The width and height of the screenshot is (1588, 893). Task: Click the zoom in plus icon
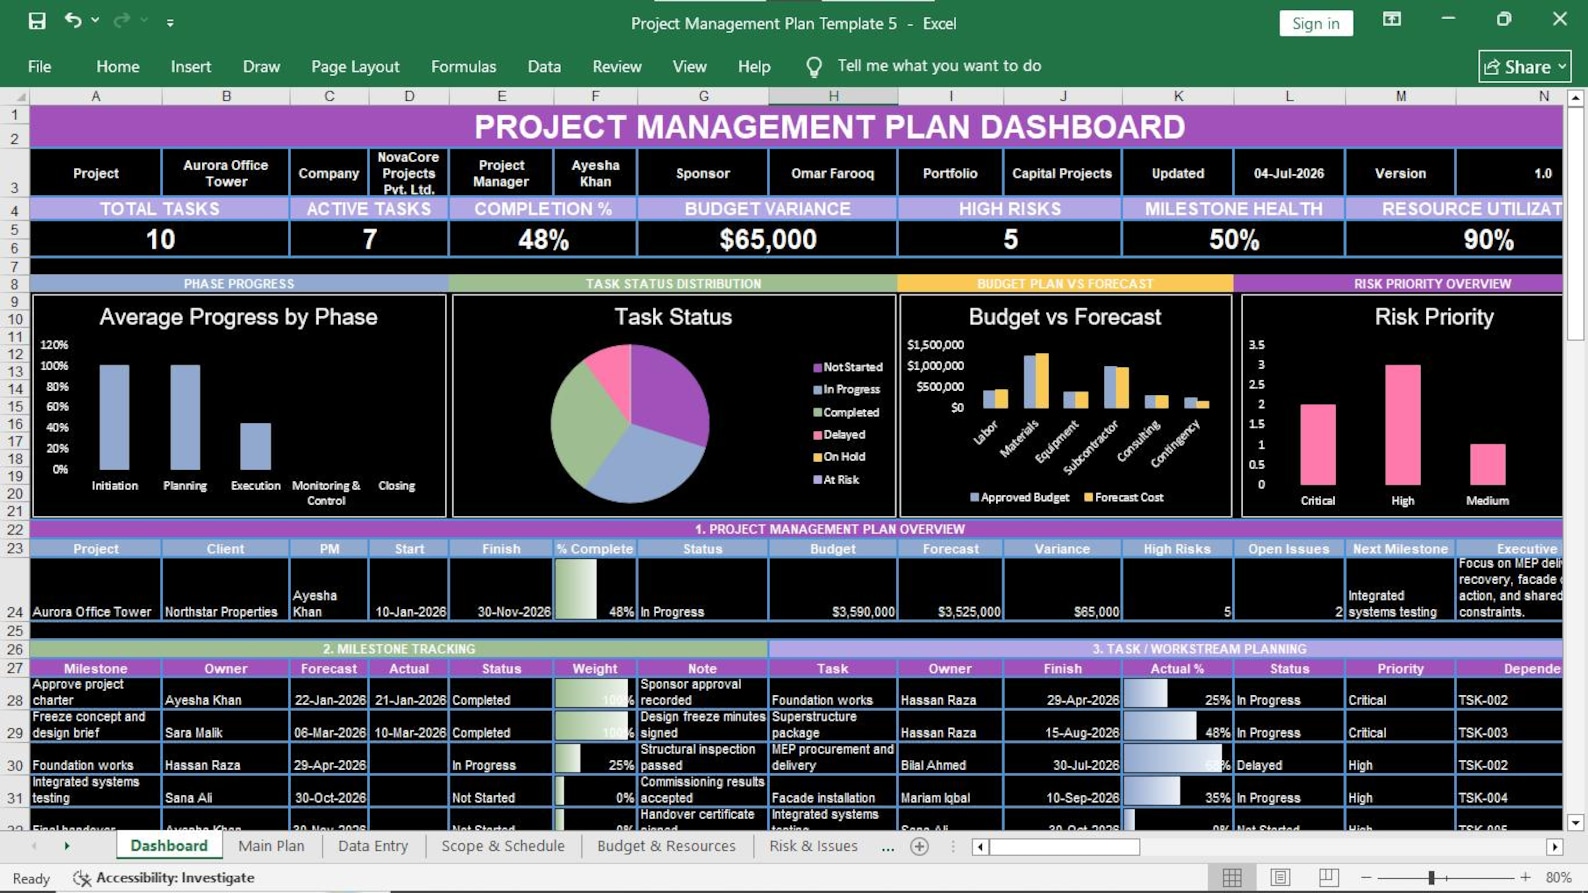[1525, 878]
